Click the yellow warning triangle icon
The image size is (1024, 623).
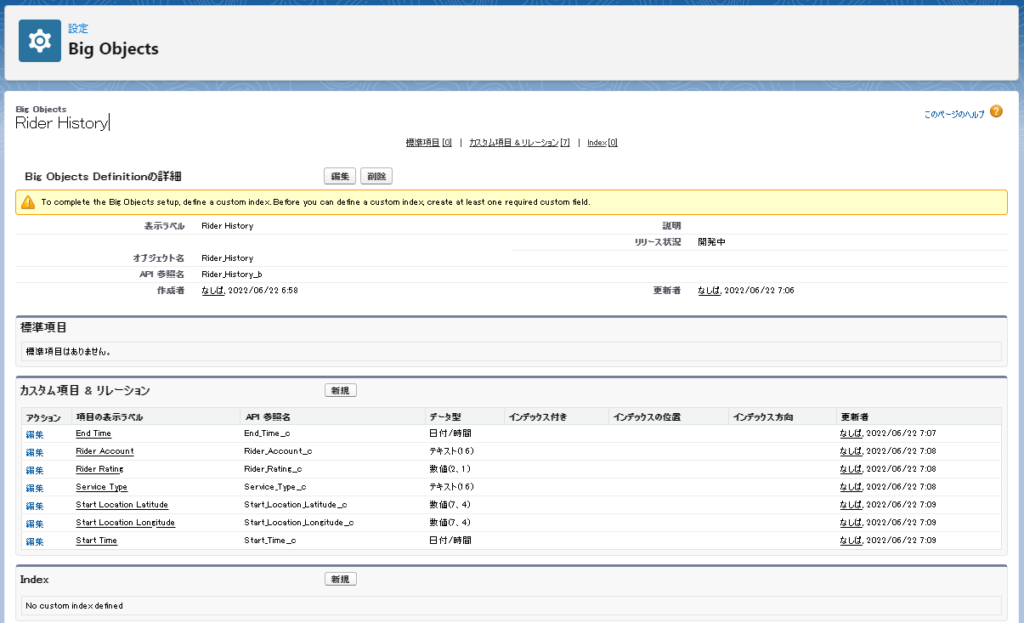point(28,202)
